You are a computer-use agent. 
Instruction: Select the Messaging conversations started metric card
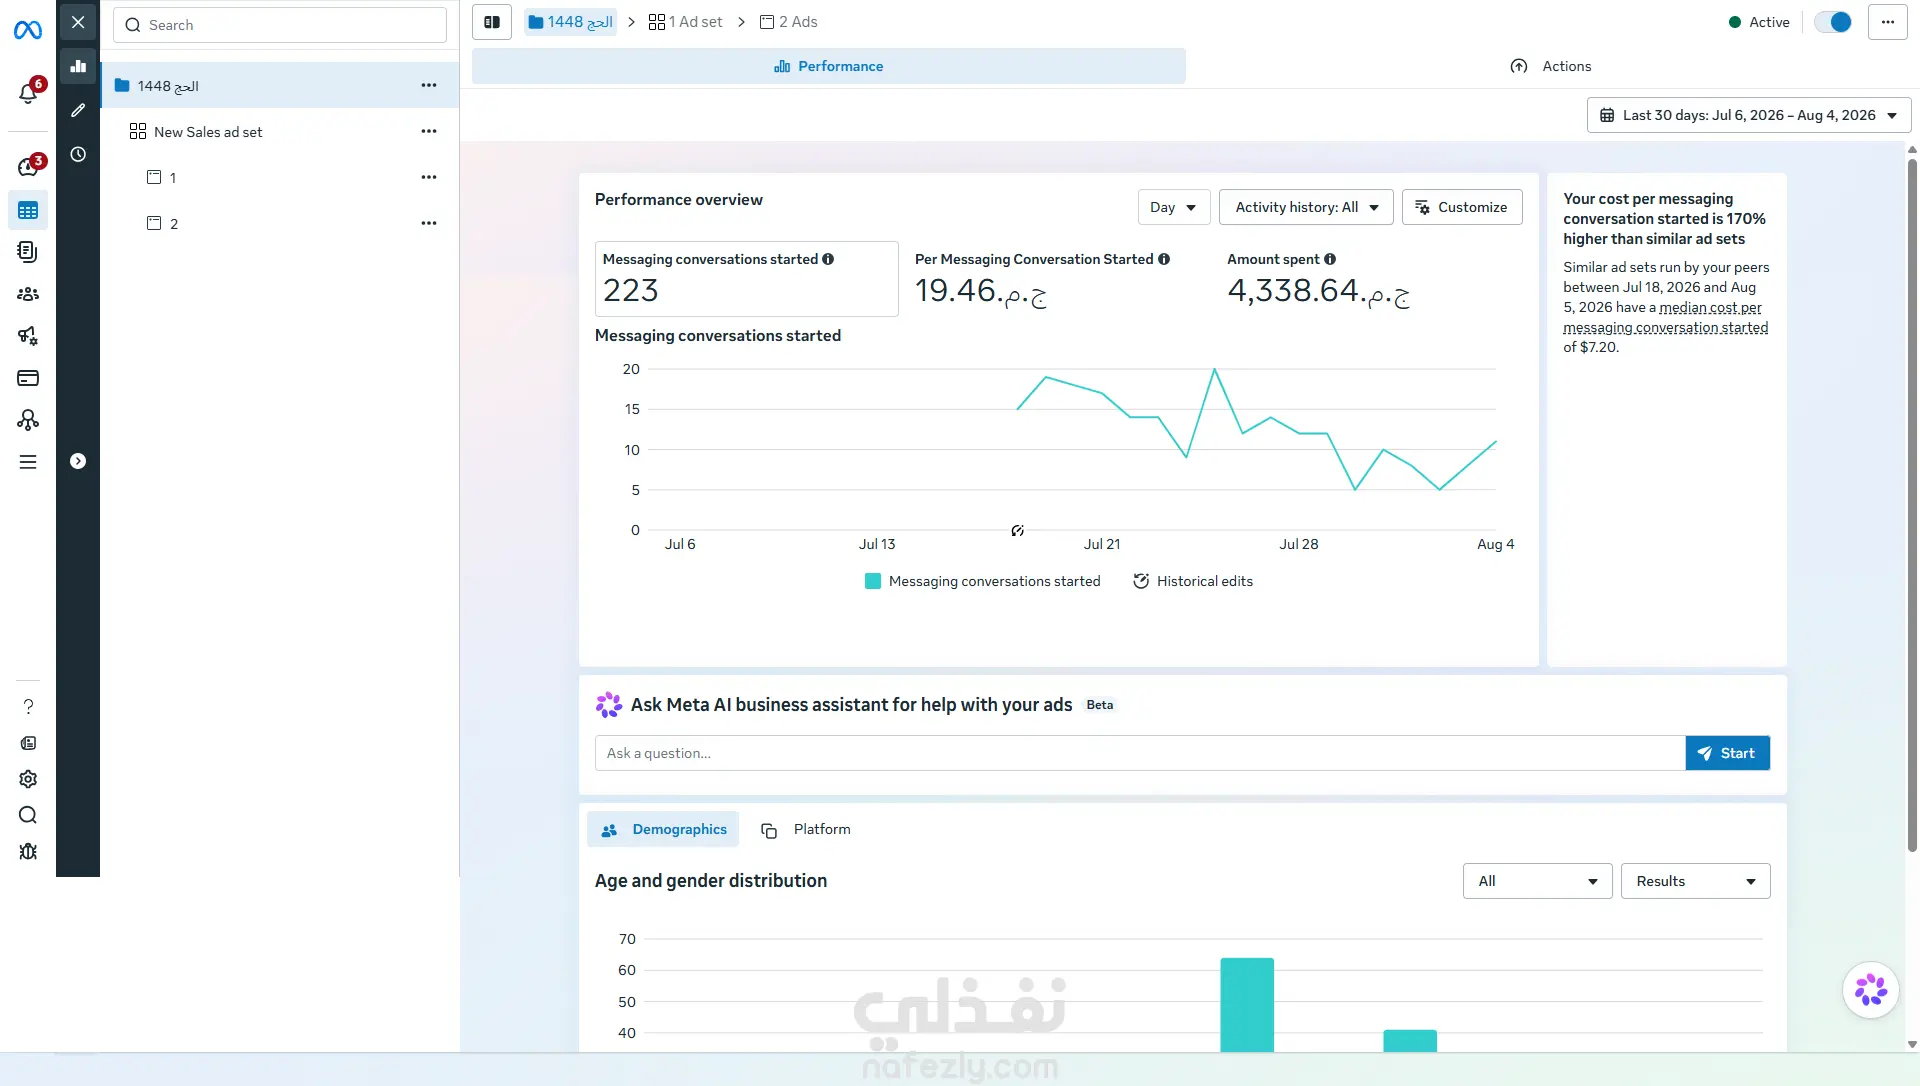tap(747, 279)
